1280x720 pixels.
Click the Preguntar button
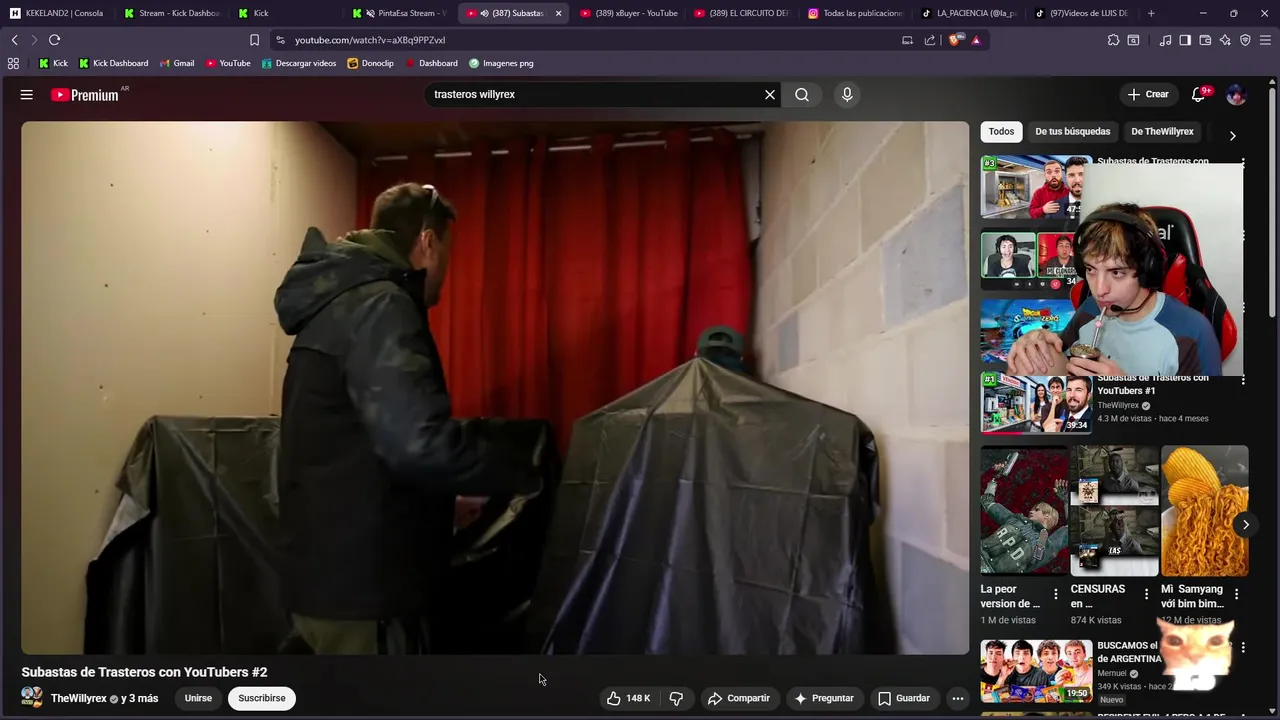click(x=823, y=698)
